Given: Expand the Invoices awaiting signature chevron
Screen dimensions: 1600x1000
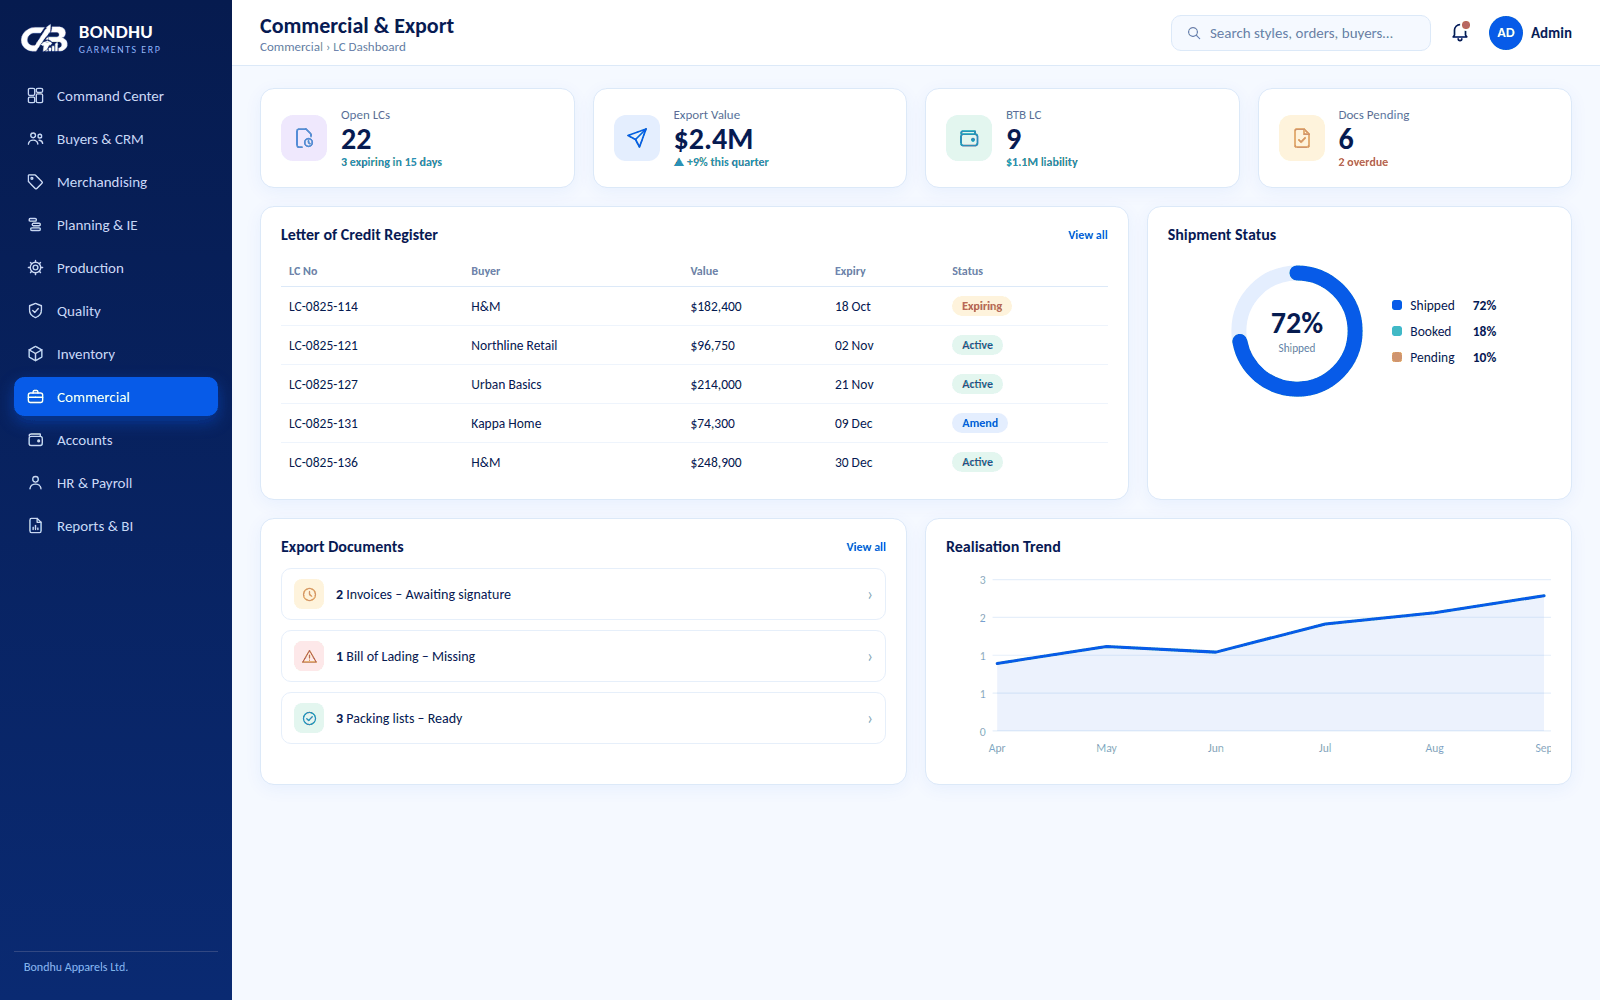Looking at the screenshot, I should (x=870, y=595).
